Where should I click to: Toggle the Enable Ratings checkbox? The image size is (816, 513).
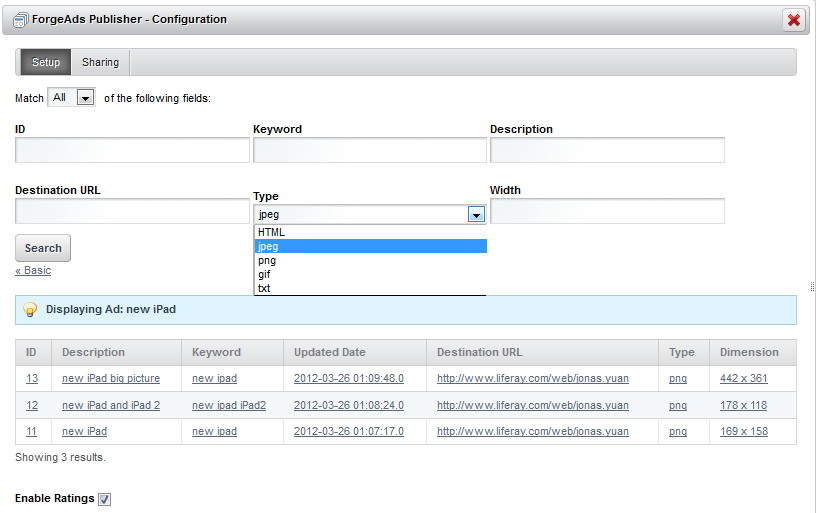coord(105,499)
